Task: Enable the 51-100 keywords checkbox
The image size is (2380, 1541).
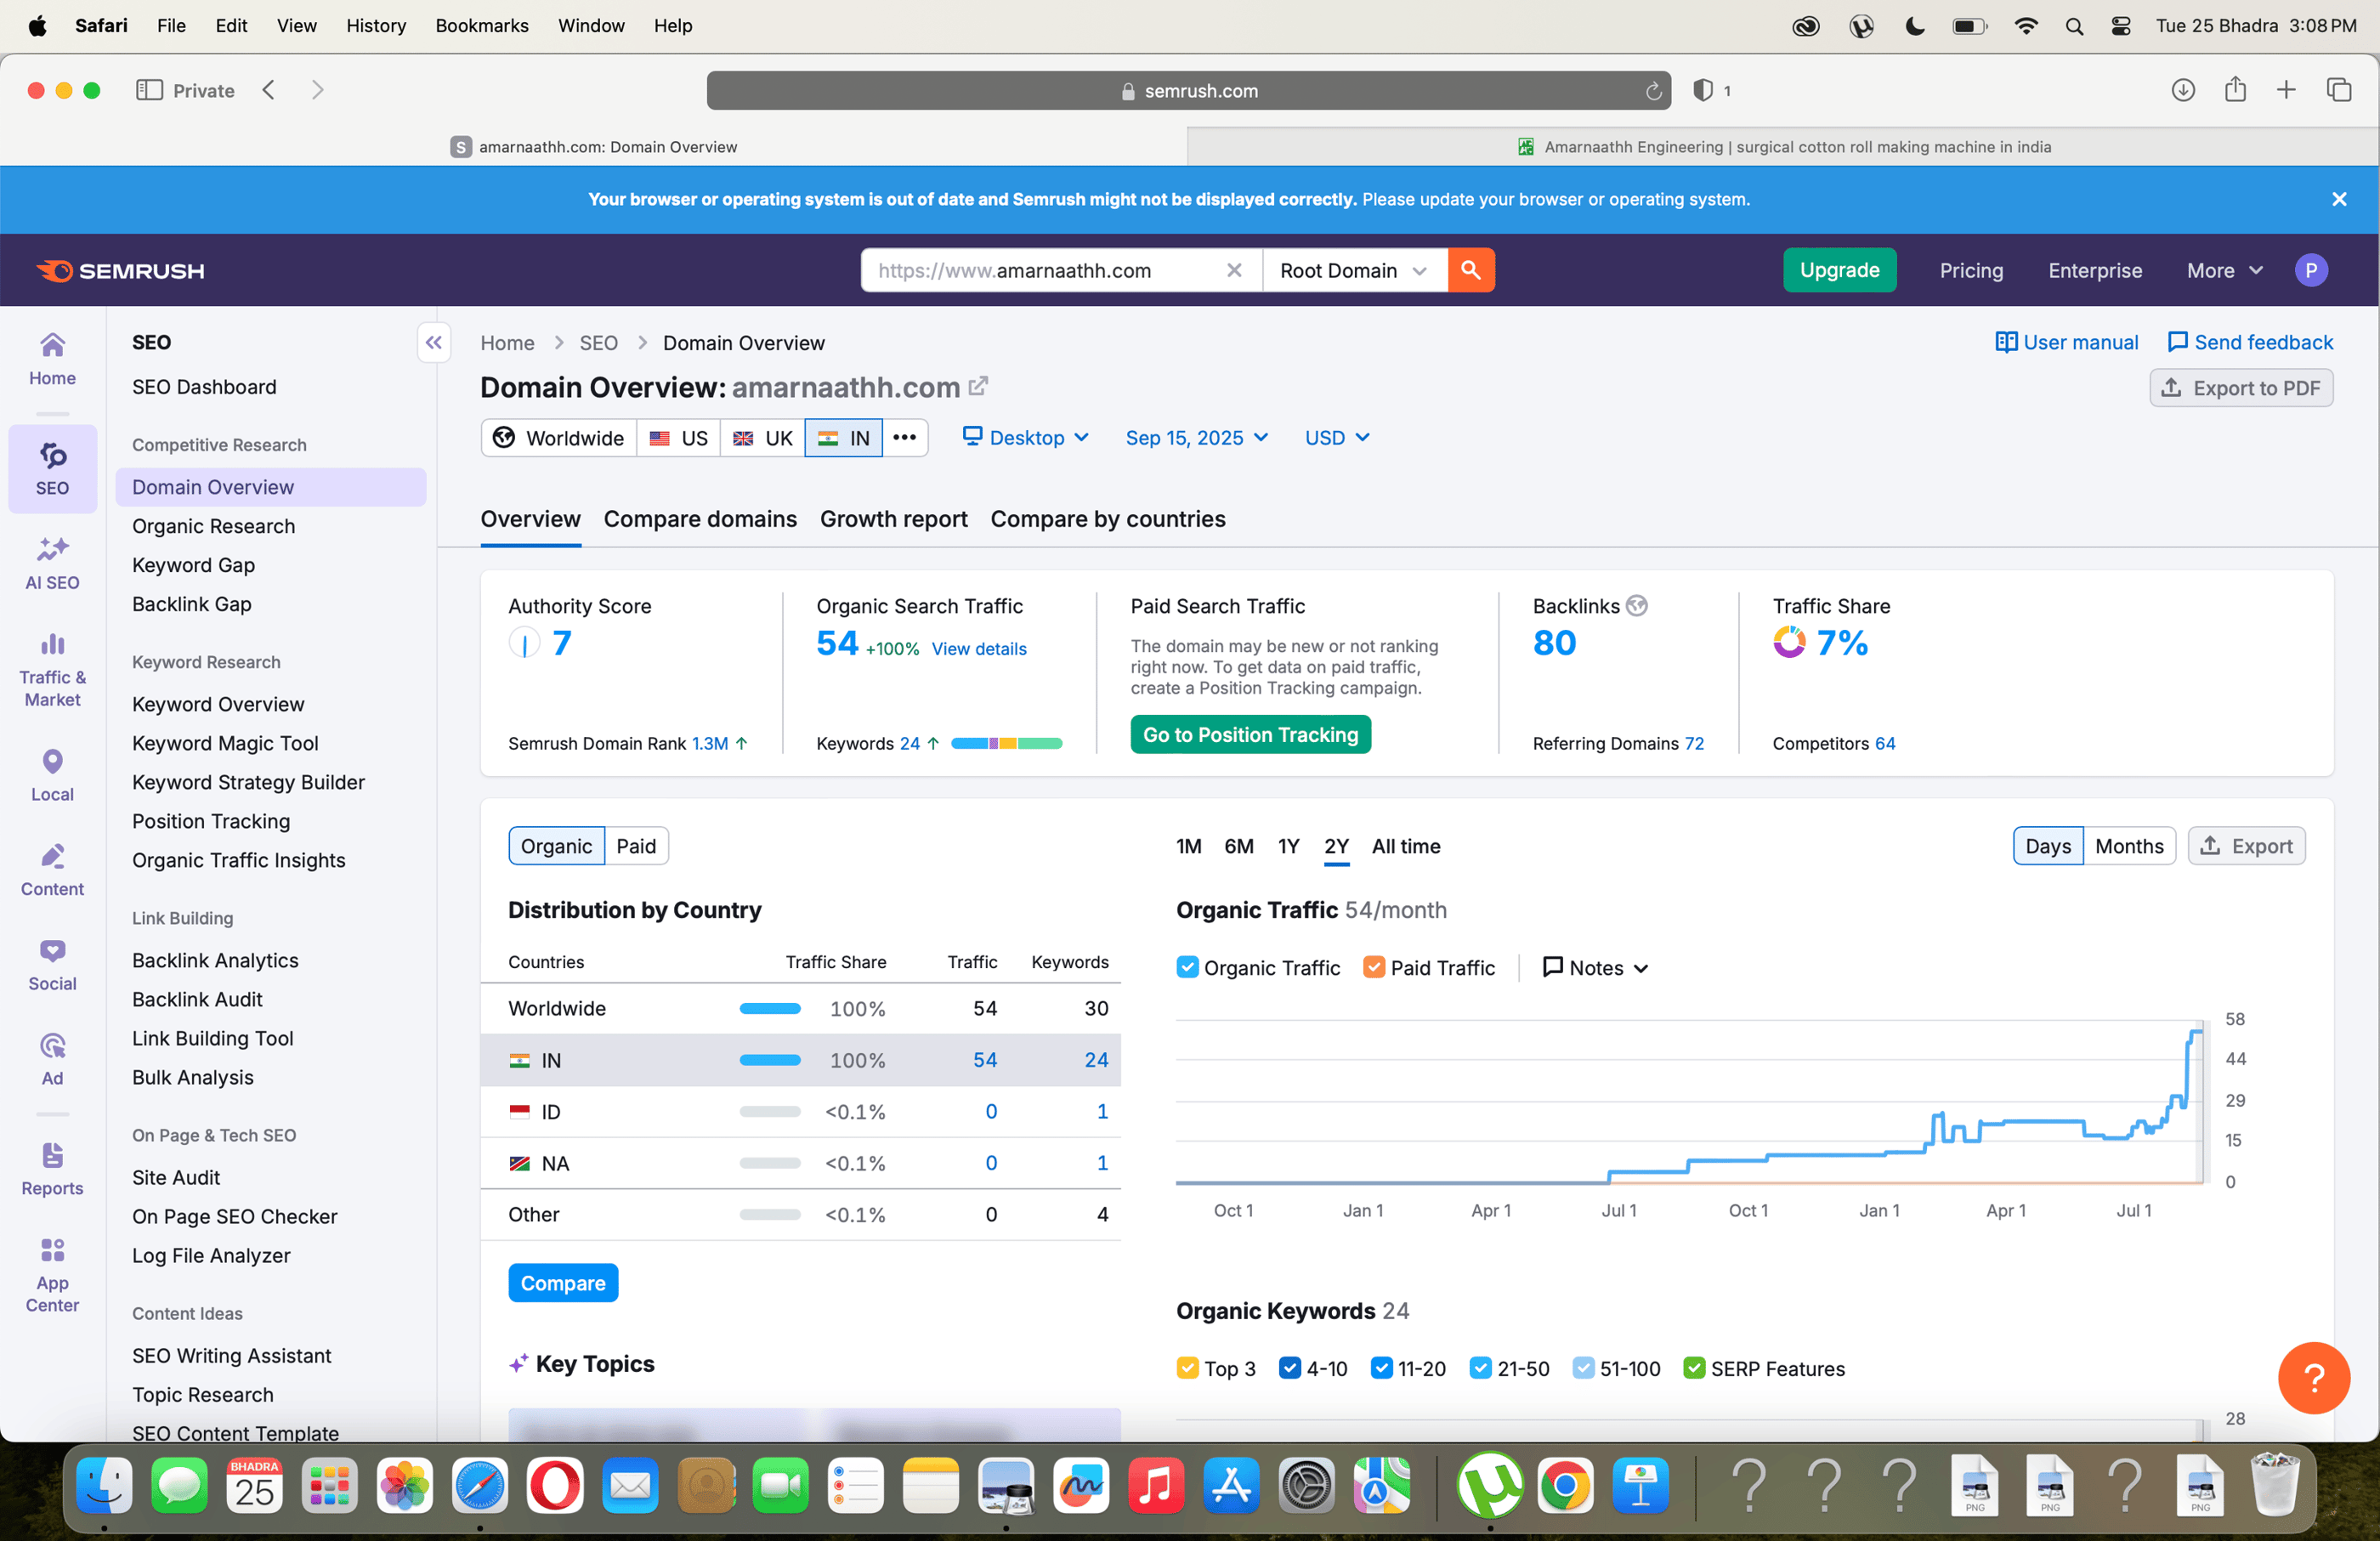Action: pos(1584,1369)
